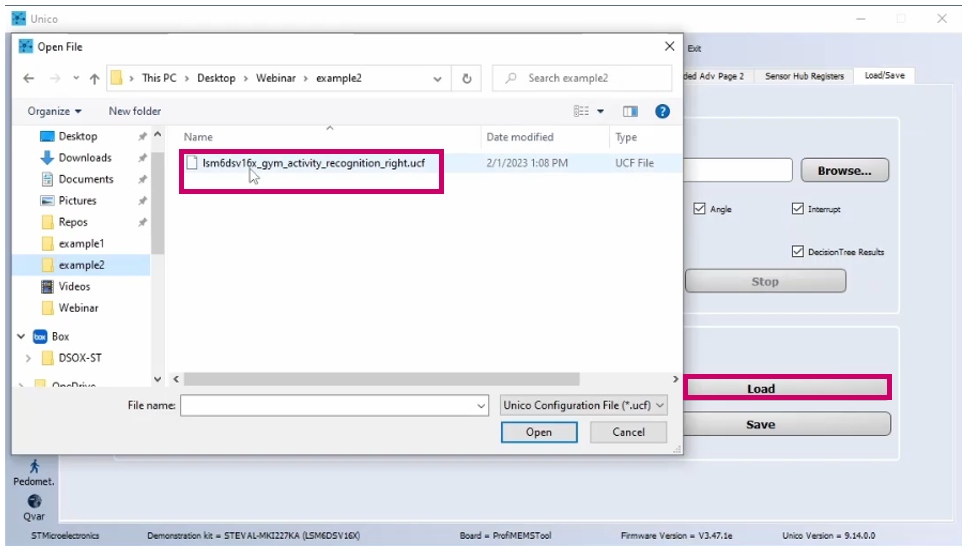The image size is (971, 551).
Task: Toggle the Interrupt checkbox in Unico
Action: point(798,209)
